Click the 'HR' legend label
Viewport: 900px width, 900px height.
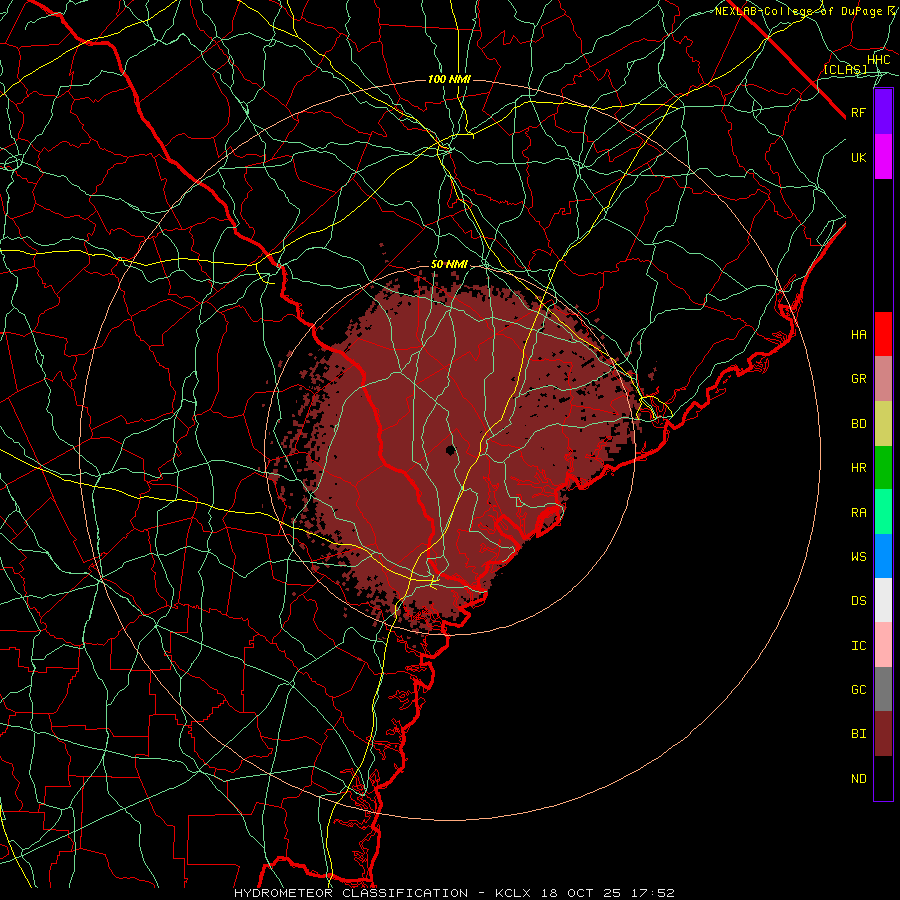859,468
